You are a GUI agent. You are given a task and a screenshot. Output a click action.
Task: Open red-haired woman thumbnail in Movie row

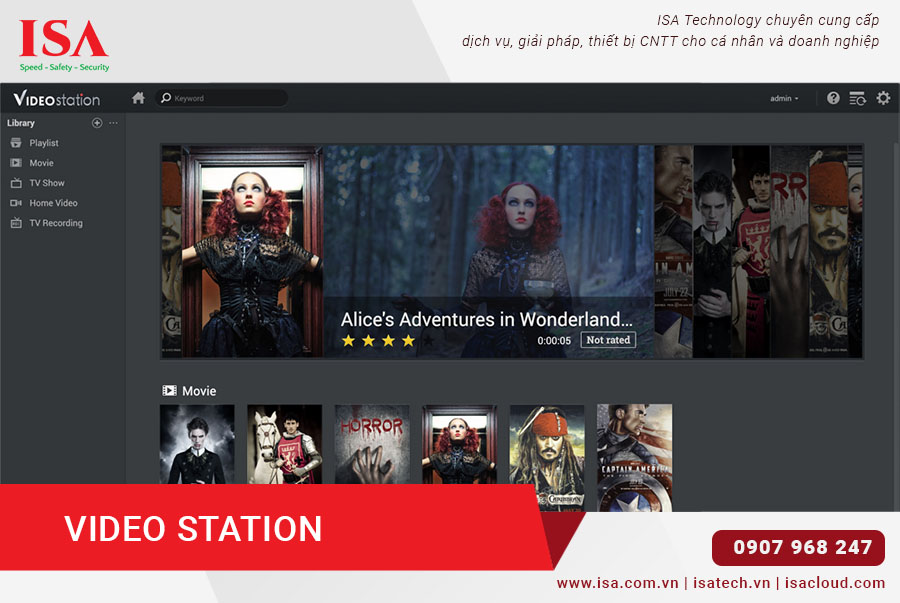(x=459, y=444)
